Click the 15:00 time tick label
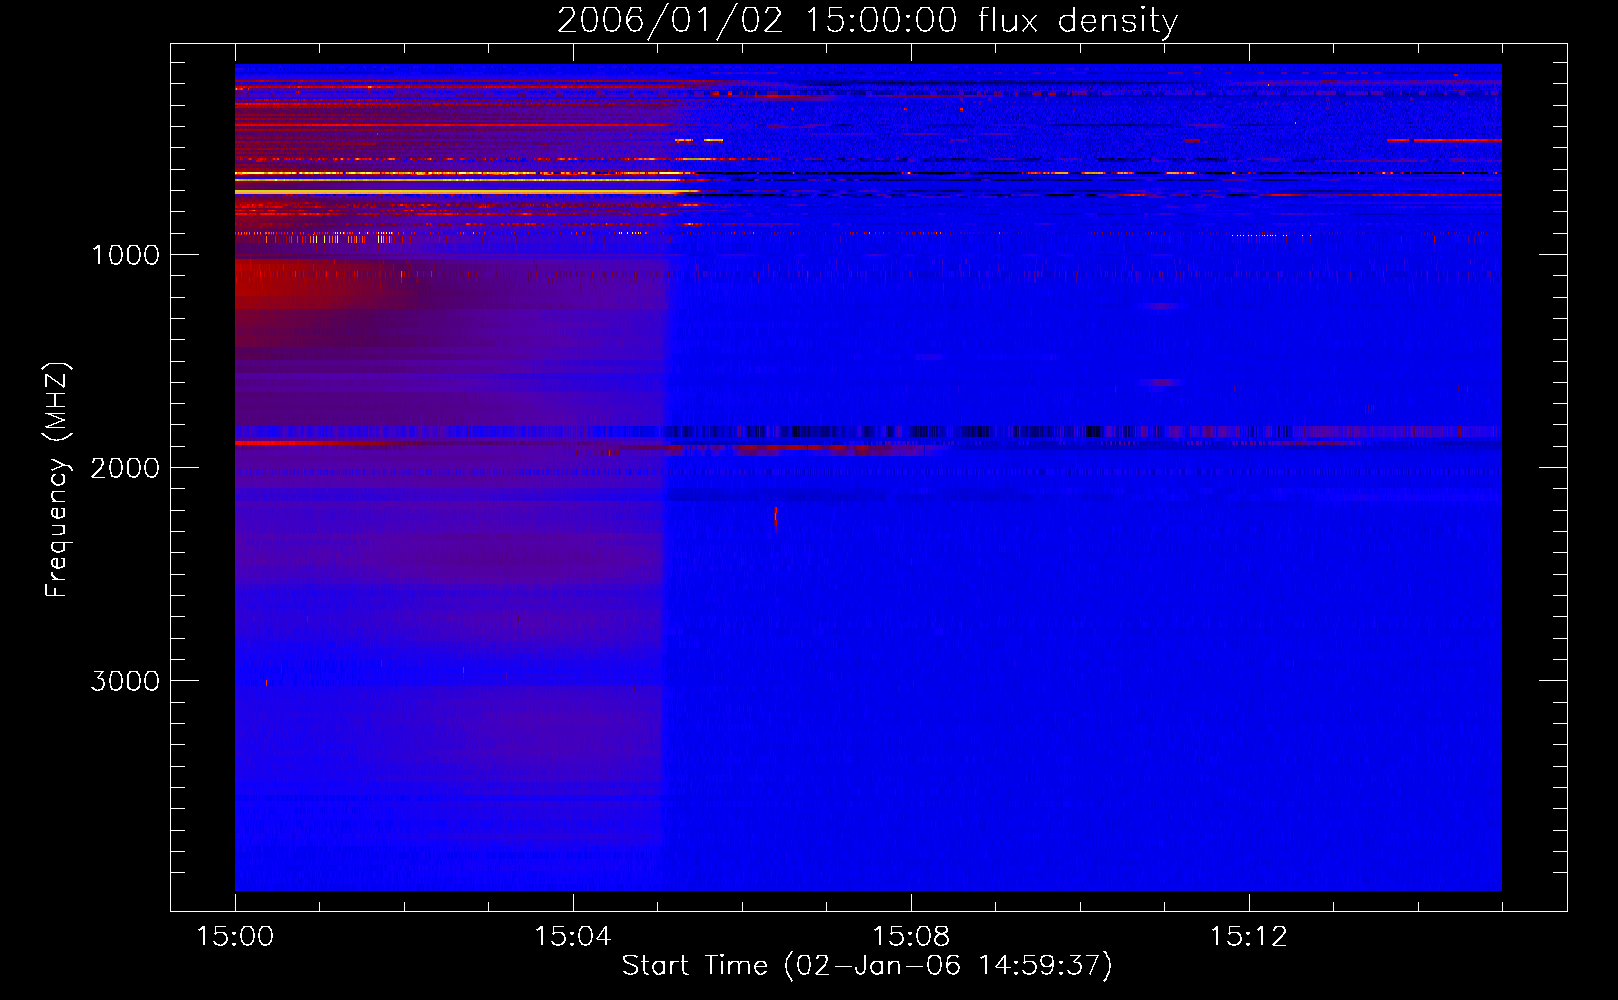Screen dimensions: 1618x1000 tap(235, 937)
